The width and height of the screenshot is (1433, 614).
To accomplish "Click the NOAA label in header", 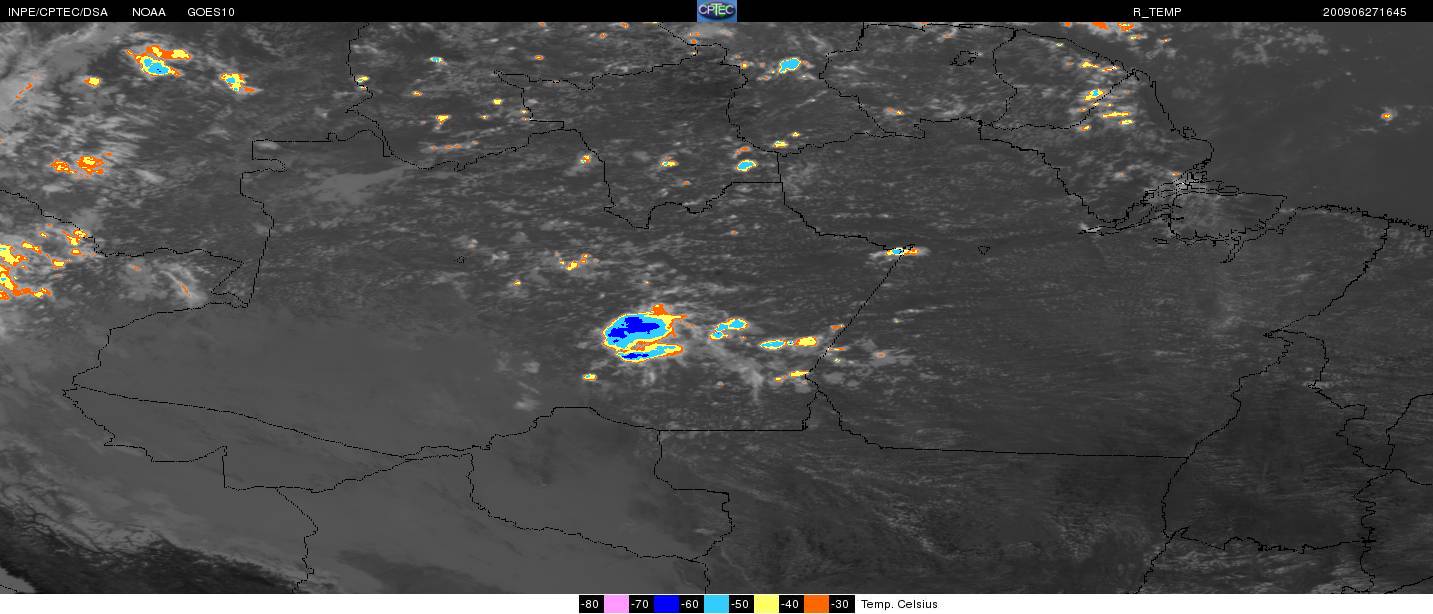I will 149,11.
